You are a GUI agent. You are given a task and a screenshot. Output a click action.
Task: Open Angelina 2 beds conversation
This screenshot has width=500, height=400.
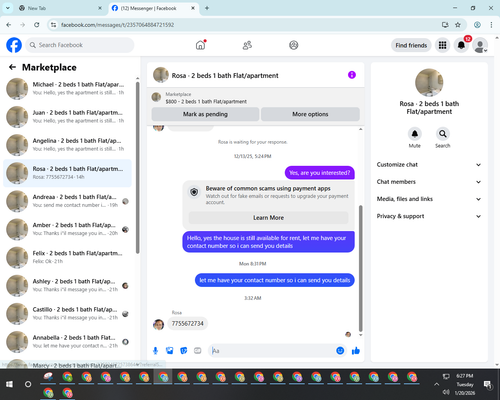(67, 145)
